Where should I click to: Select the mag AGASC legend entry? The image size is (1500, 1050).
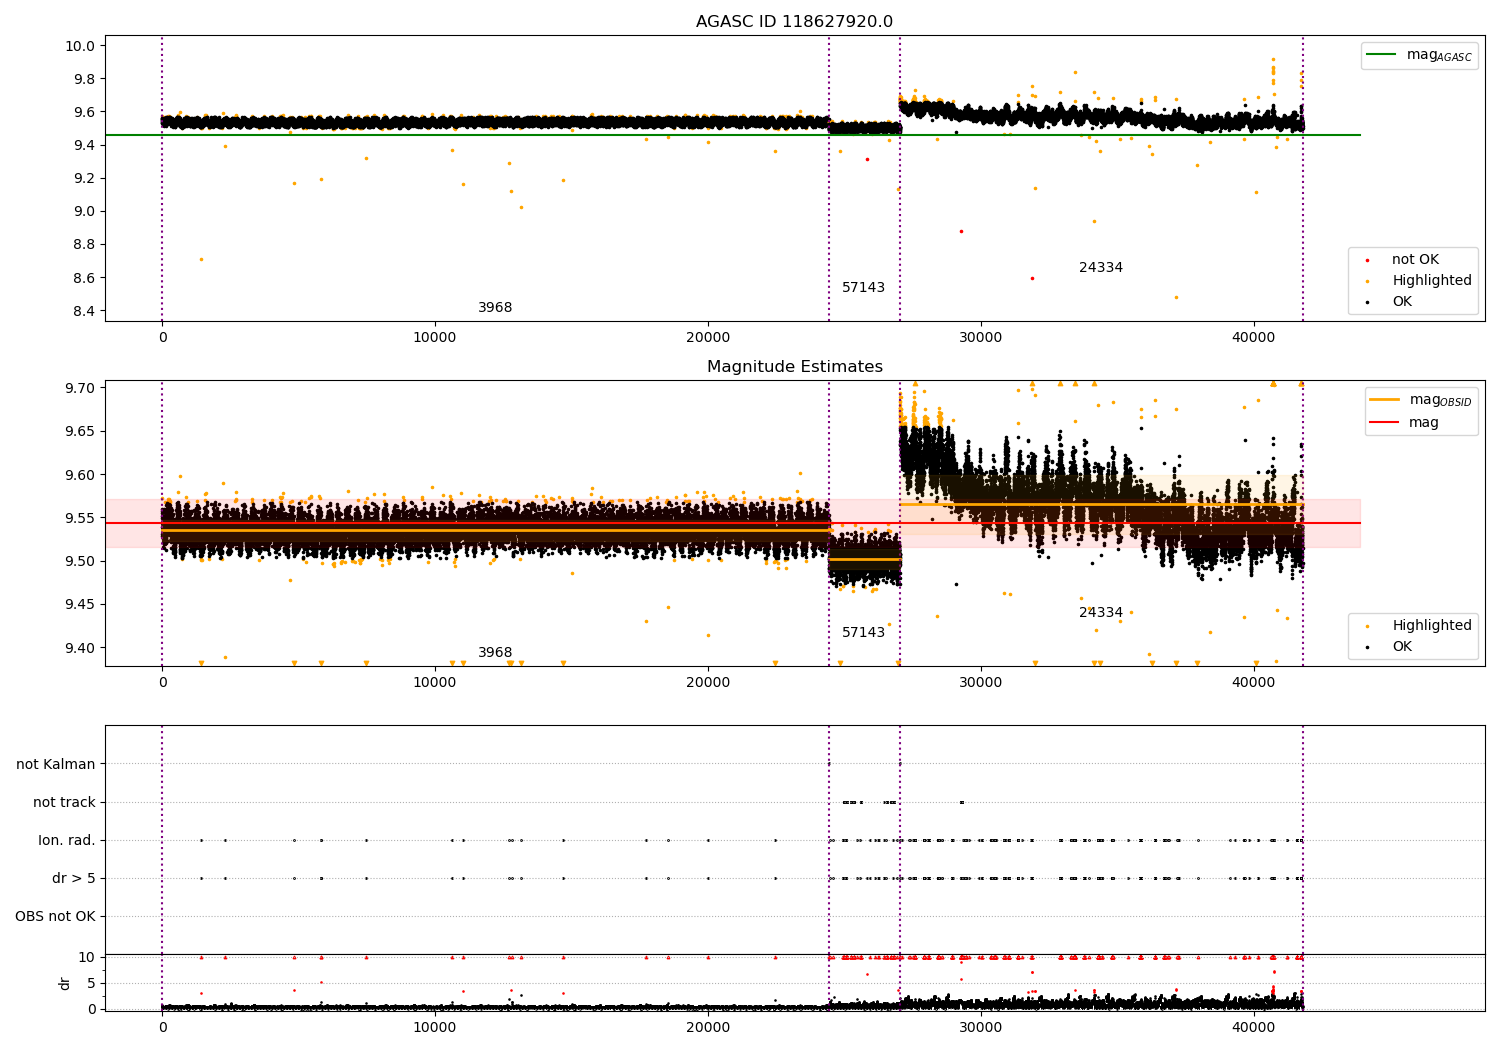click(1420, 55)
